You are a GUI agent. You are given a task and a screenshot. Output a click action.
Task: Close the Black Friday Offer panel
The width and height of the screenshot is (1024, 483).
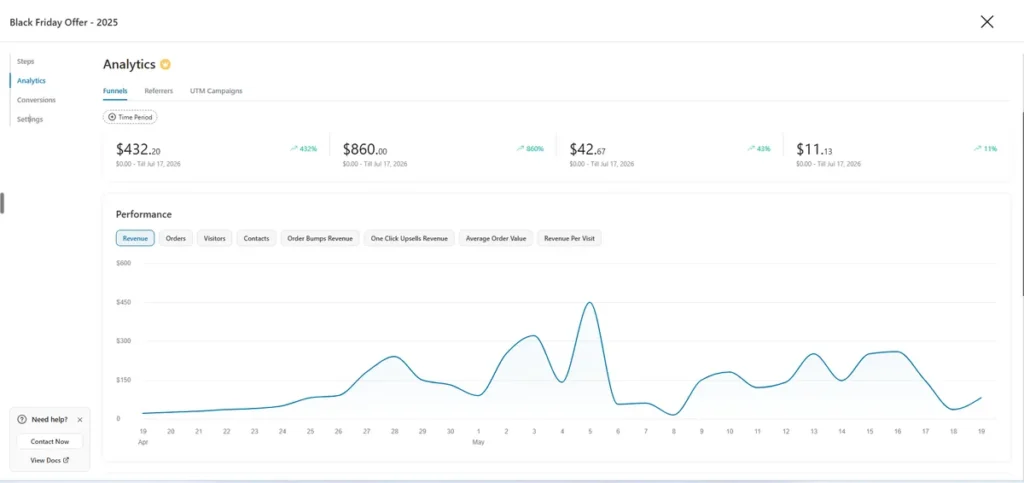pos(987,22)
